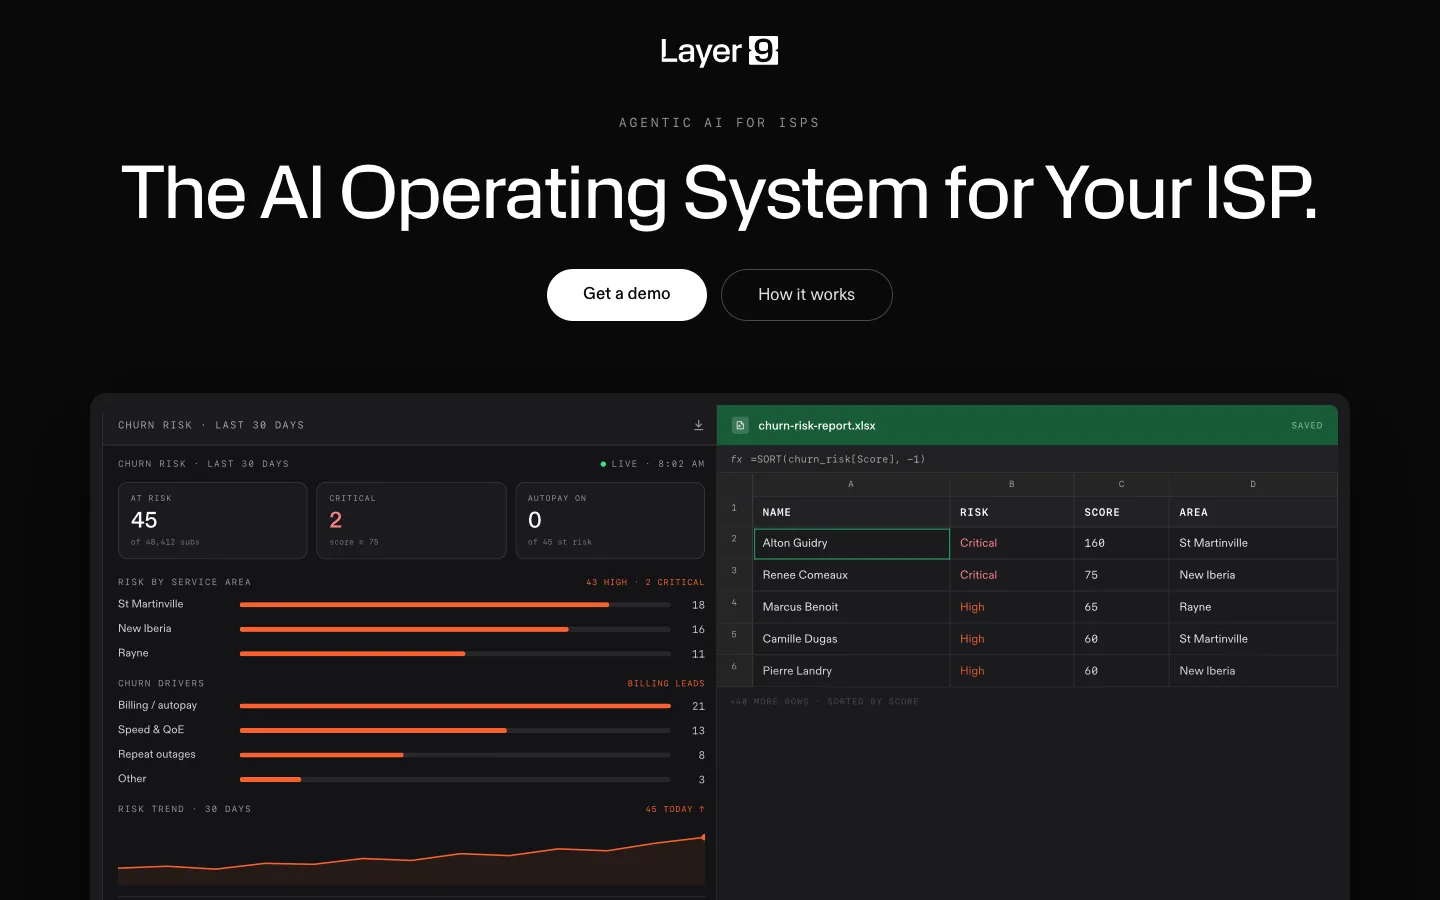Click the Get a demo button
1440x900 pixels.
click(x=627, y=294)
